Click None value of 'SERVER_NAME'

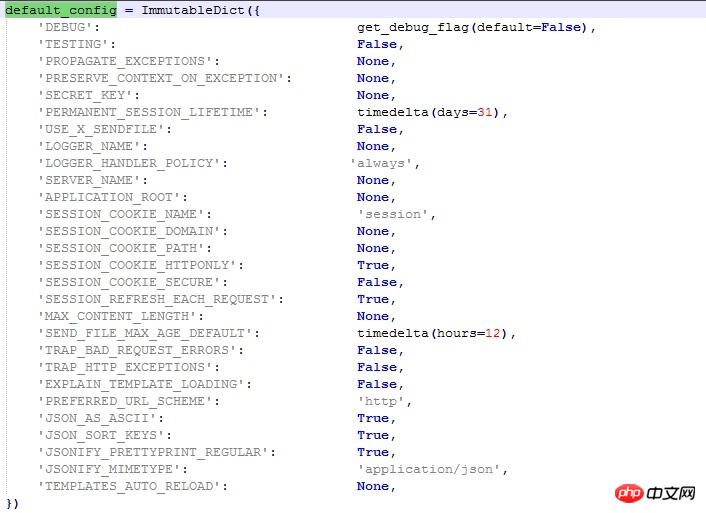[373, 180]
